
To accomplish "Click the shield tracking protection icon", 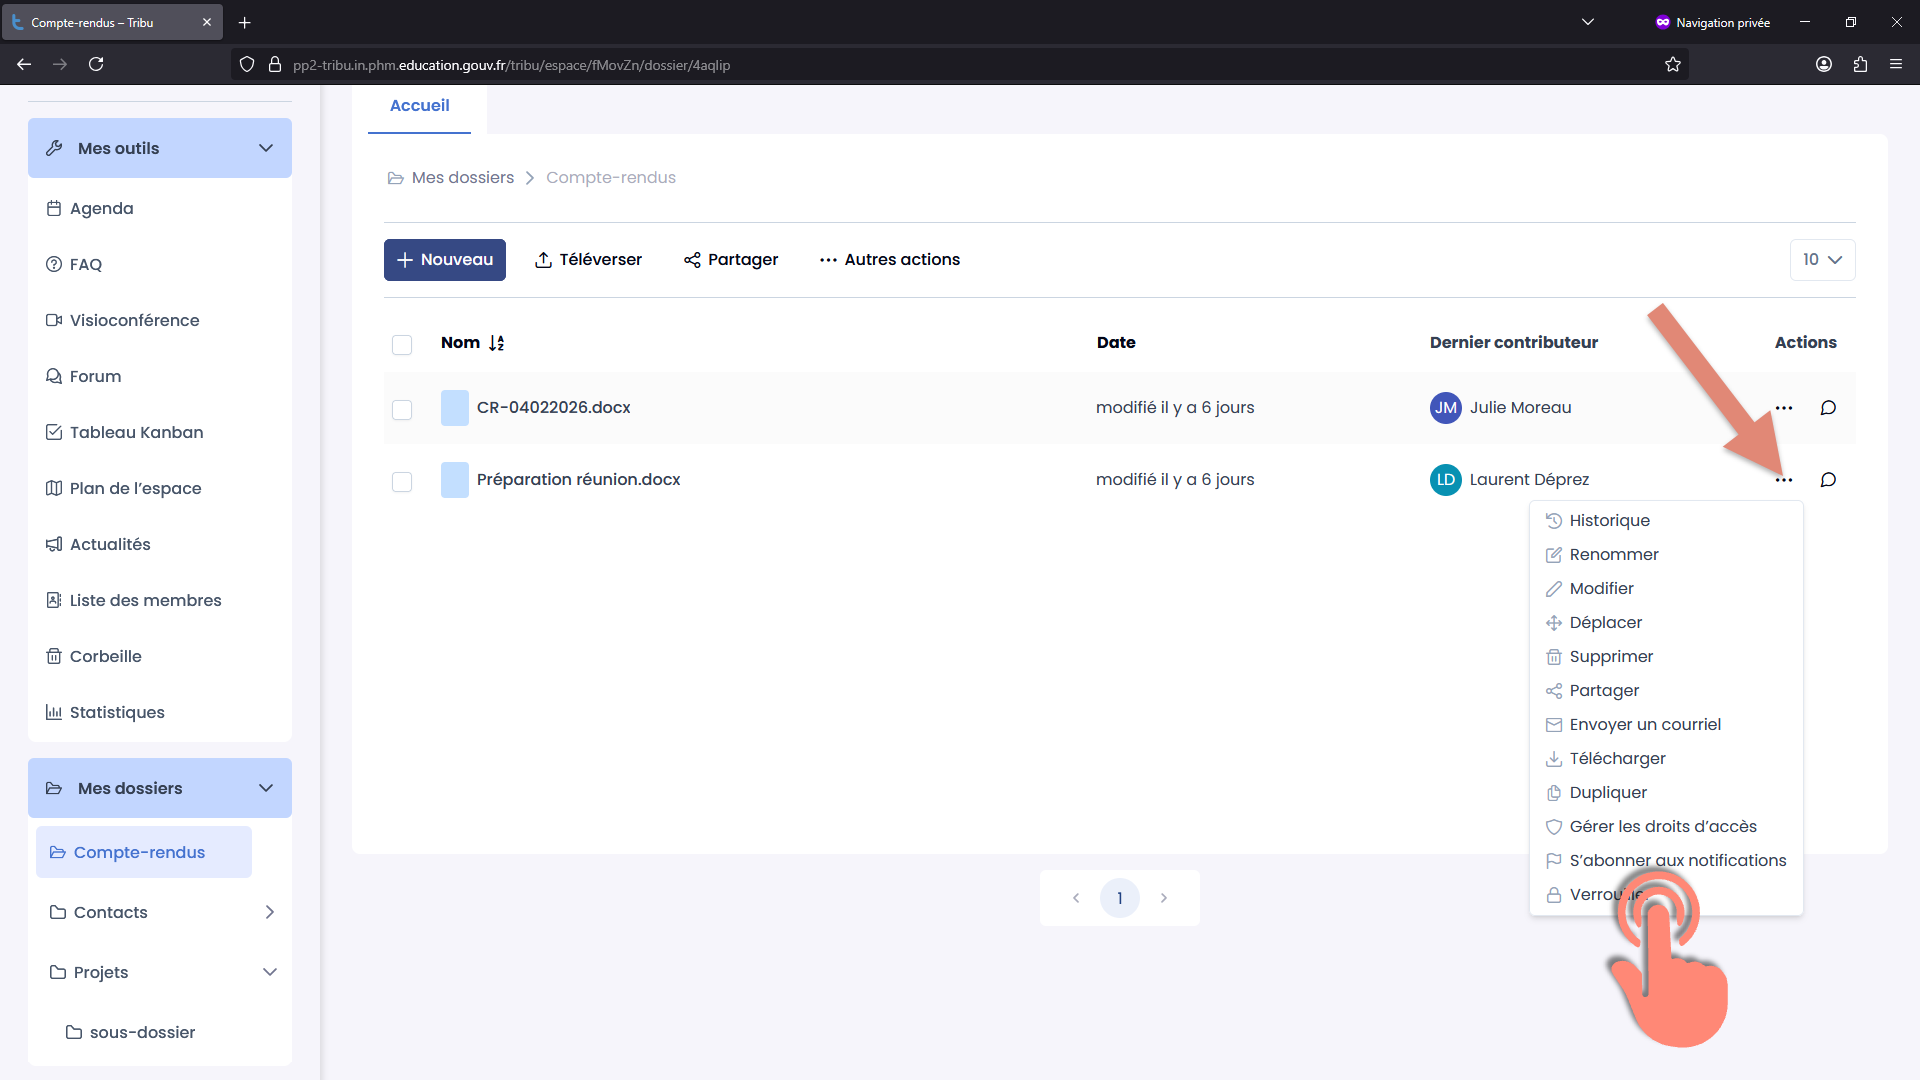I will 247,64.
